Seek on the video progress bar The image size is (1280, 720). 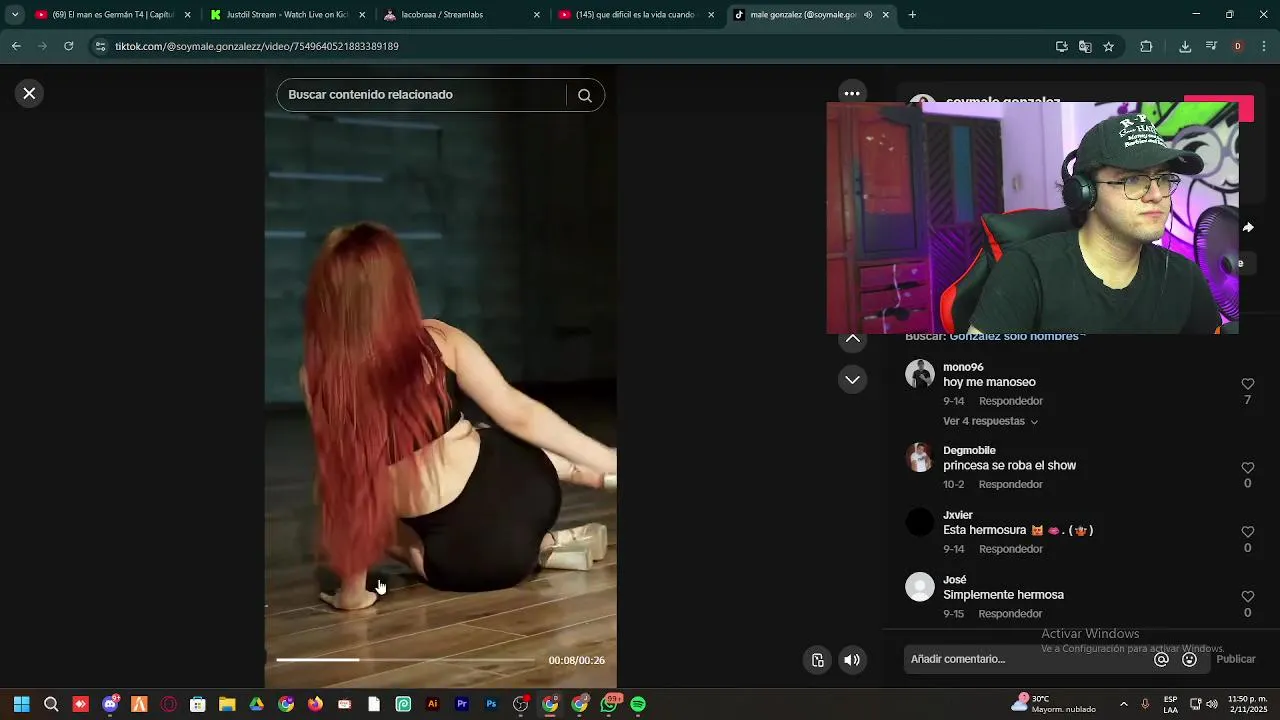click(405, 660)
